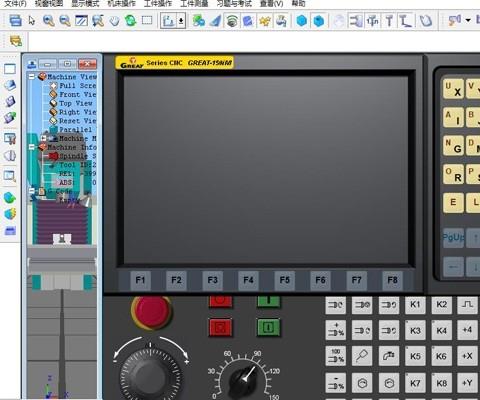Collapse the G-Code tree node

(32, 191)
